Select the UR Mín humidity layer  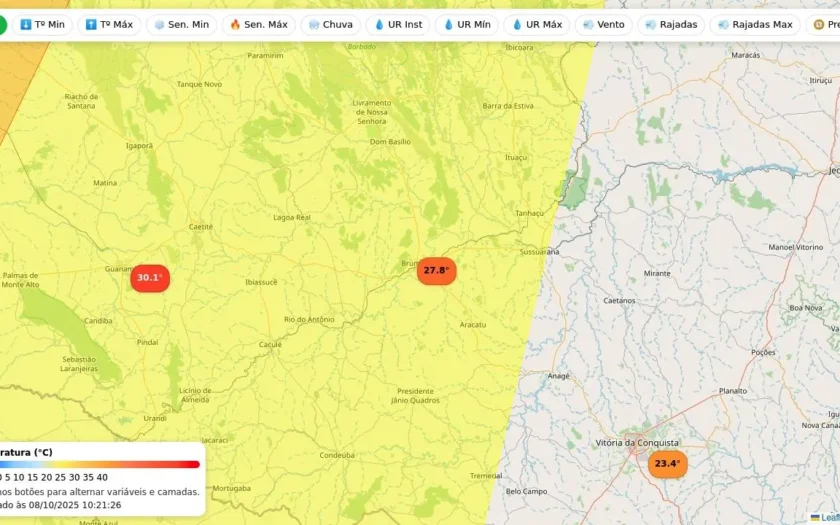click(467, 25)
